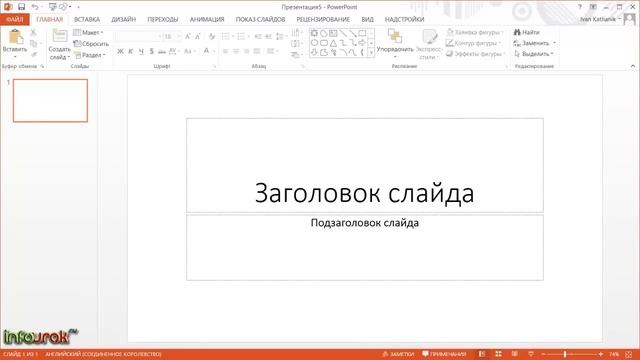Click the zoom slider handle
The image size is (640, 360).
coord(565,354)
